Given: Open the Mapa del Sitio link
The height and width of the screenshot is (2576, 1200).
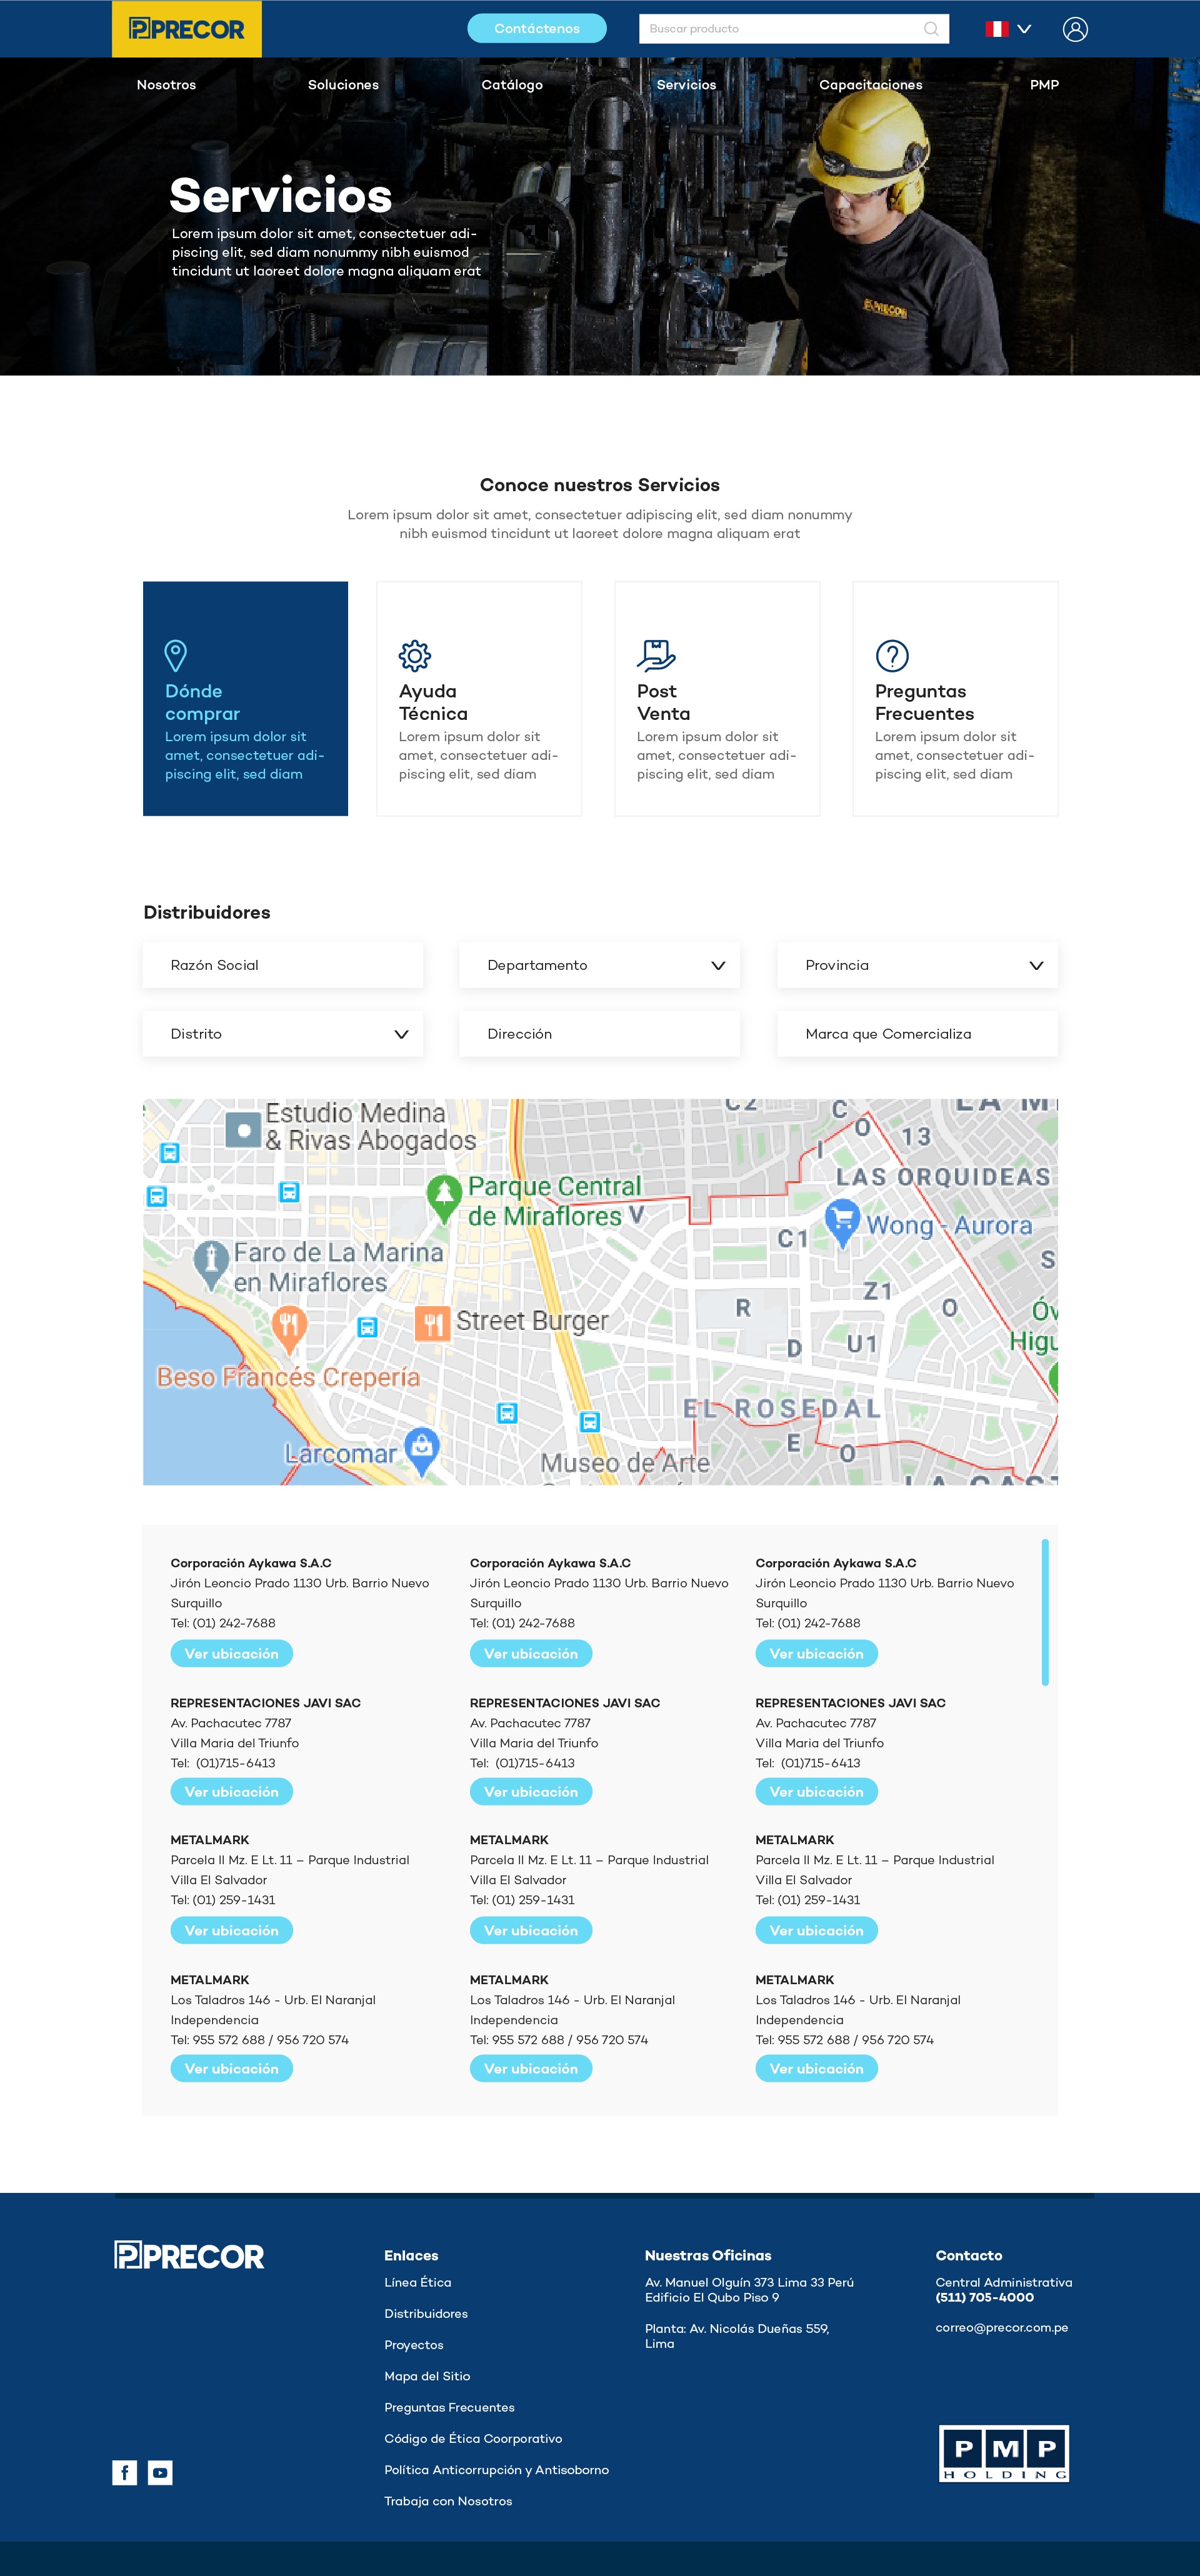Looking at the screenshot, I should 427,2376.
